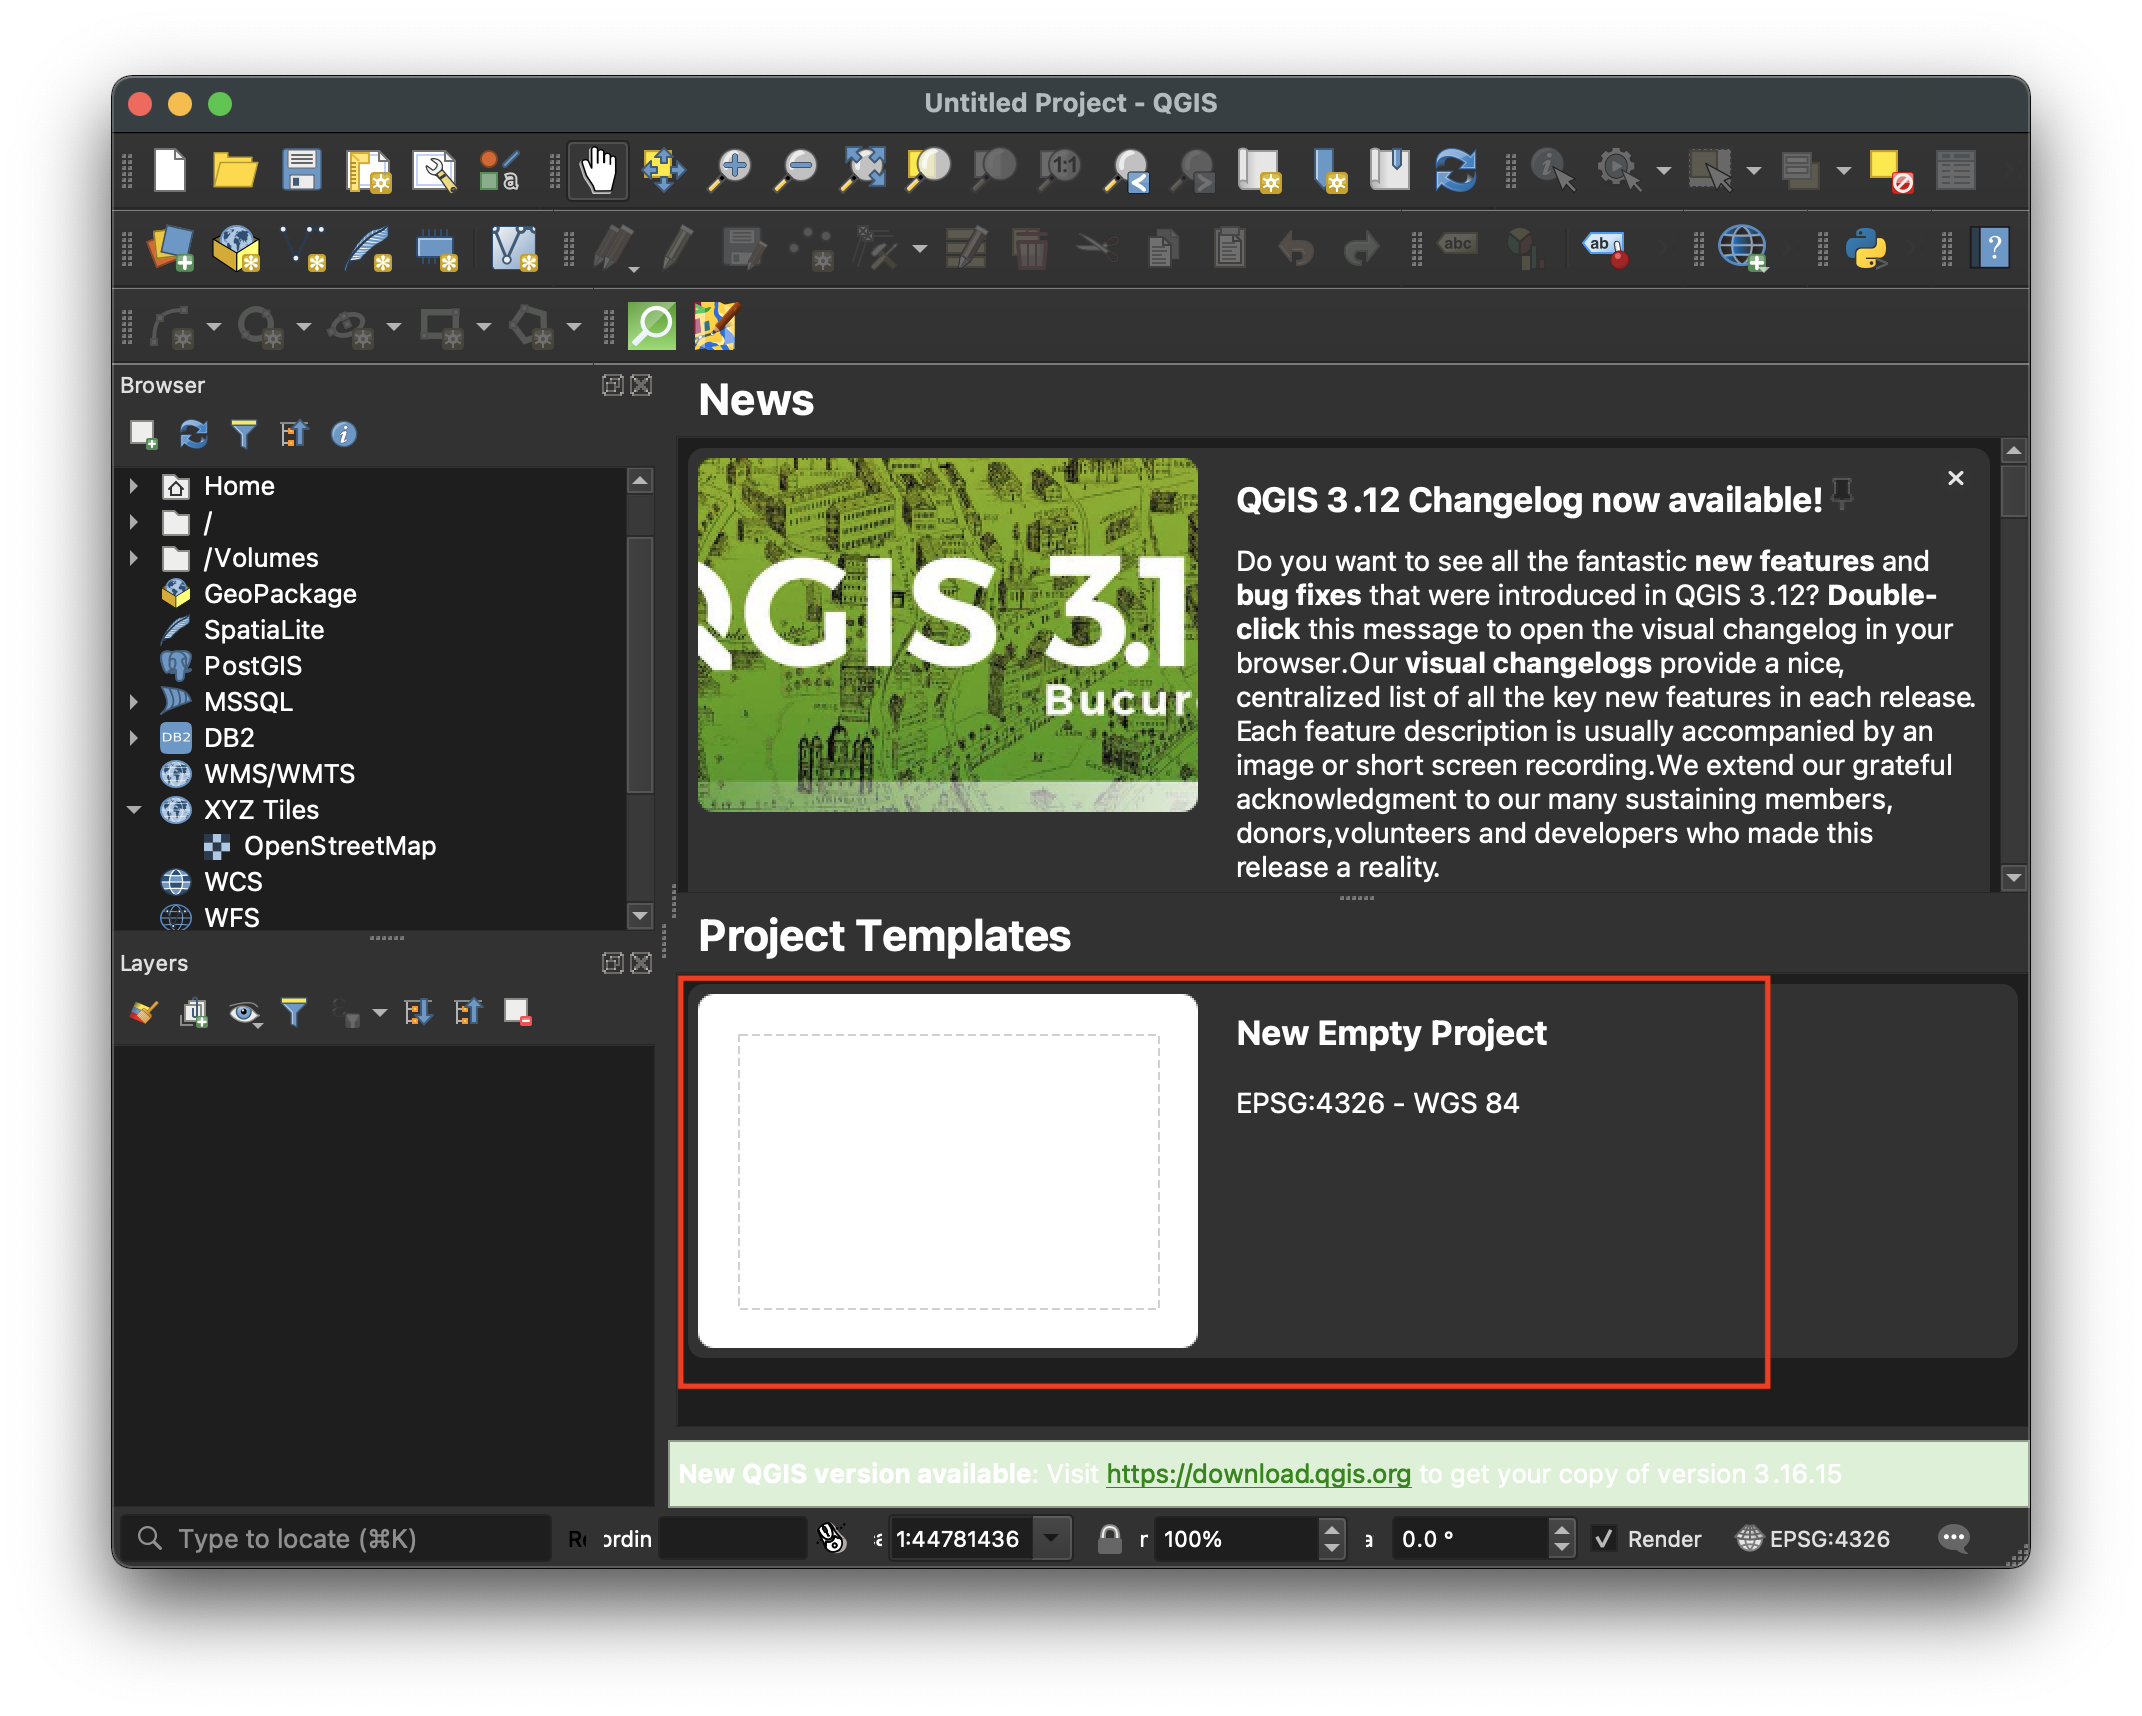Toggle the Render checkbox
Image resolution: width=2142 pixels, height=1716 pixels.
(1603, 1539)
